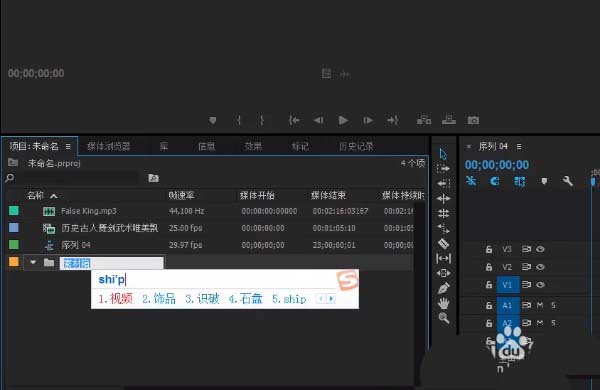The height and width of the screenshot is (390, 600).
Task: Click the Insert edit button
Action: [x=424, y=121]
